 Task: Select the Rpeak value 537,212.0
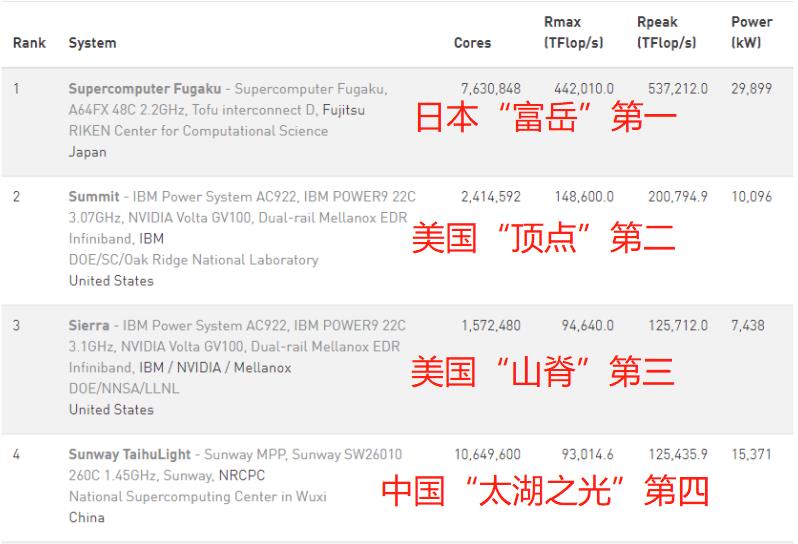(677, 89)
